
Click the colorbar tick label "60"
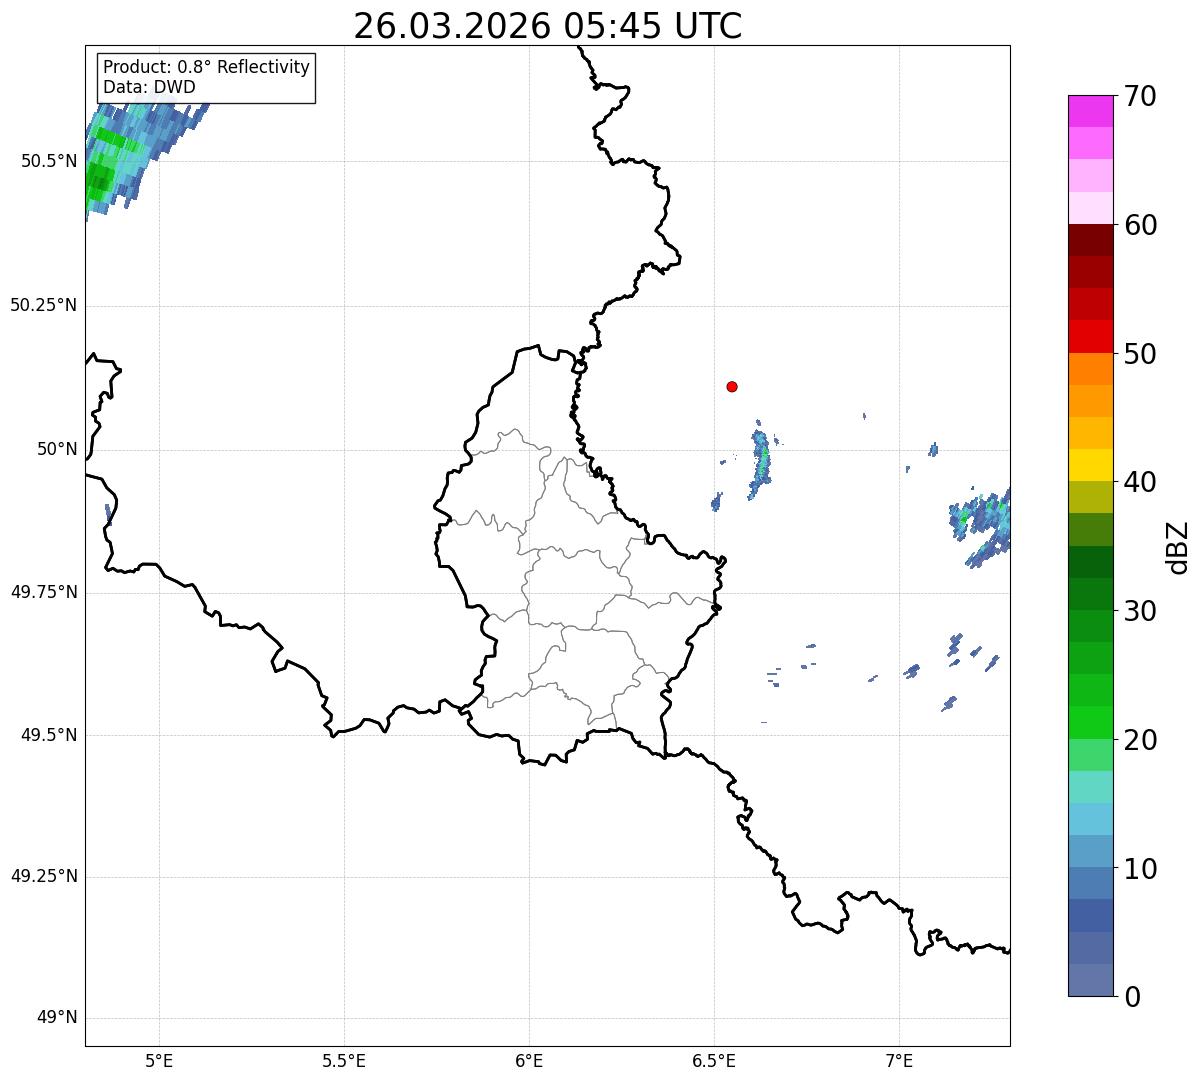pyautogui.click(x=1140, y=226)
